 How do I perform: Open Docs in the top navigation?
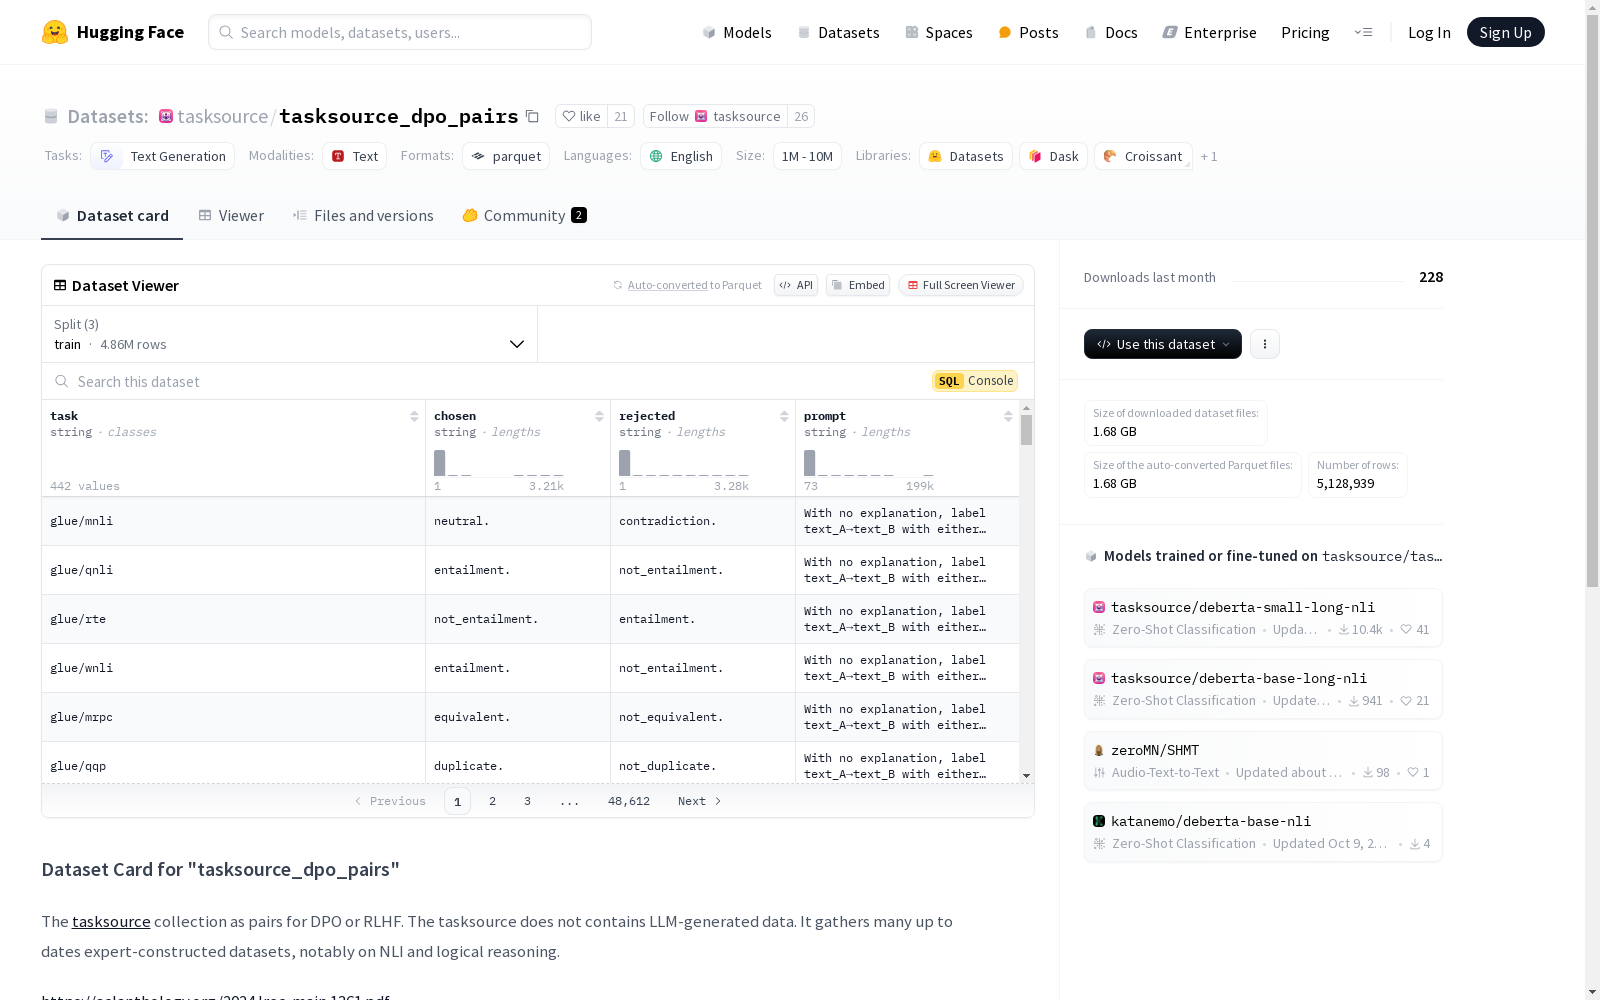point(1111,32)
